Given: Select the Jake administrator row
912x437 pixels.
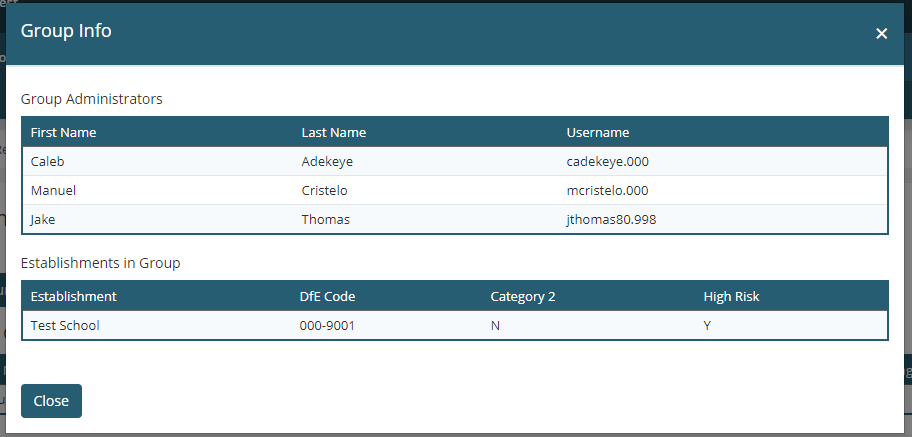Looking at the screenshot, I should click(x=43, y=219).
